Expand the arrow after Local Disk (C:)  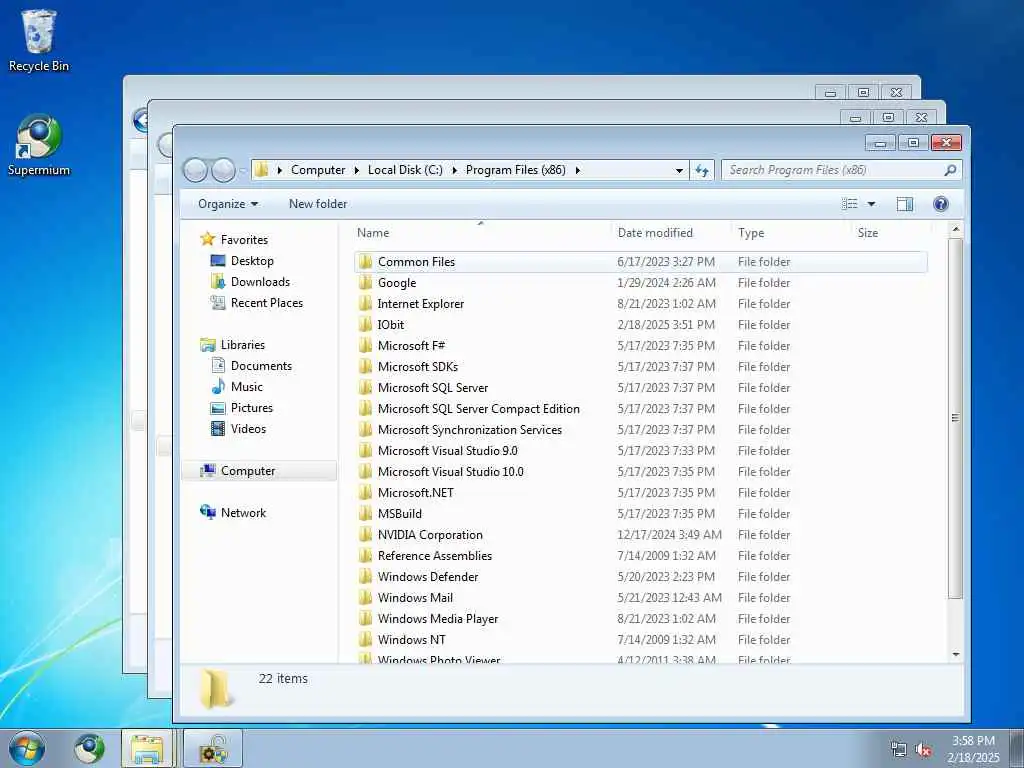[x=455, y=170]
